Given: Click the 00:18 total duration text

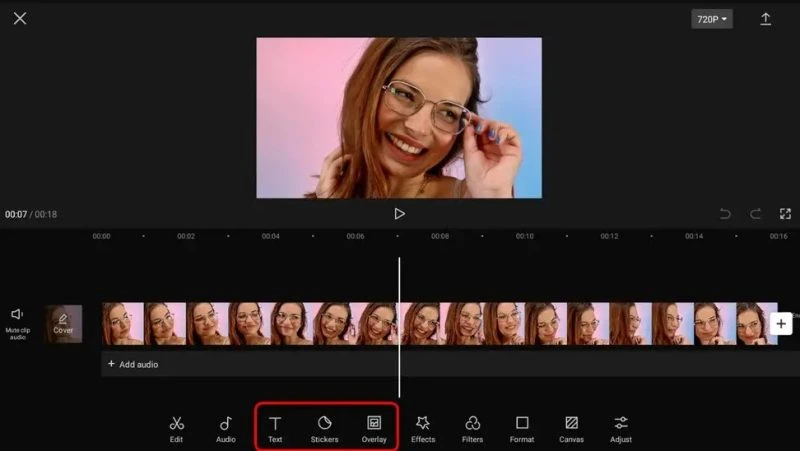Looking at the screenshot, I should click(x=46, y=214).
